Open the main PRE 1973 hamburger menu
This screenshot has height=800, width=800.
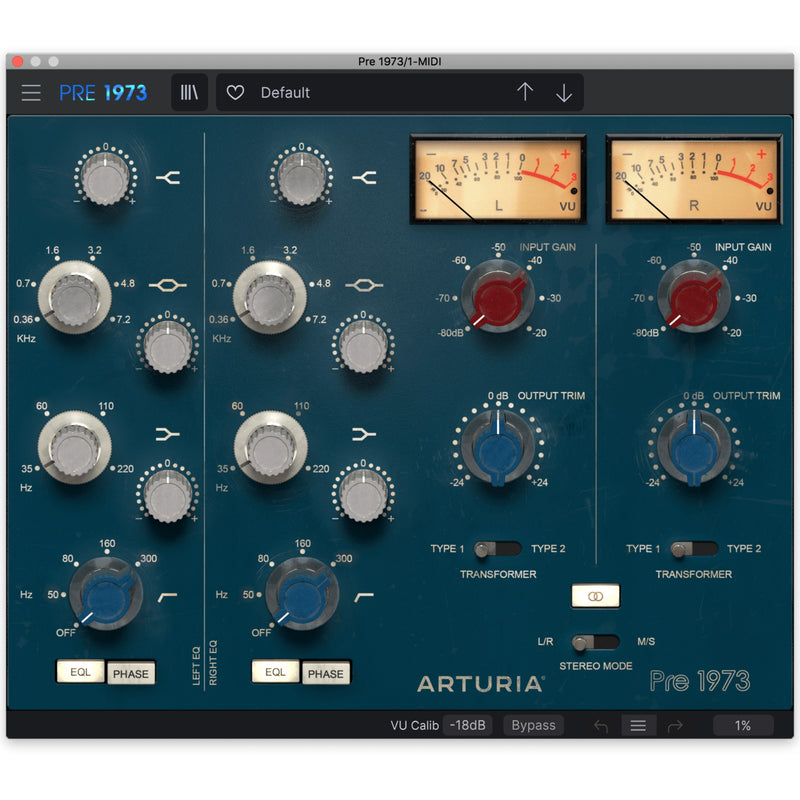(31, 92)
